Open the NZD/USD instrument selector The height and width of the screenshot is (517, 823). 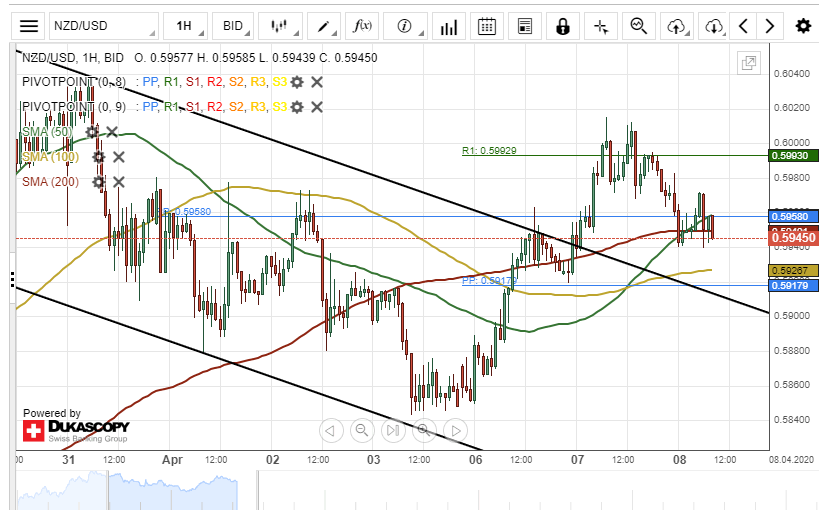pyautogui.click(x=103, y=26)
